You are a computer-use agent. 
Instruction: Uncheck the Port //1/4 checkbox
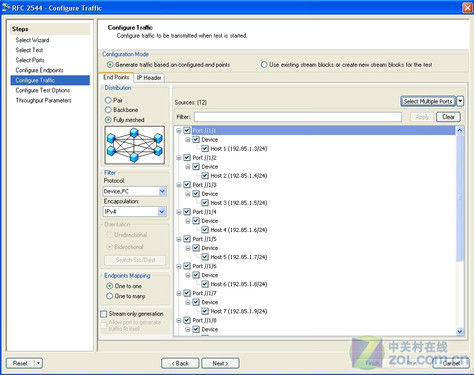point(187,212)
